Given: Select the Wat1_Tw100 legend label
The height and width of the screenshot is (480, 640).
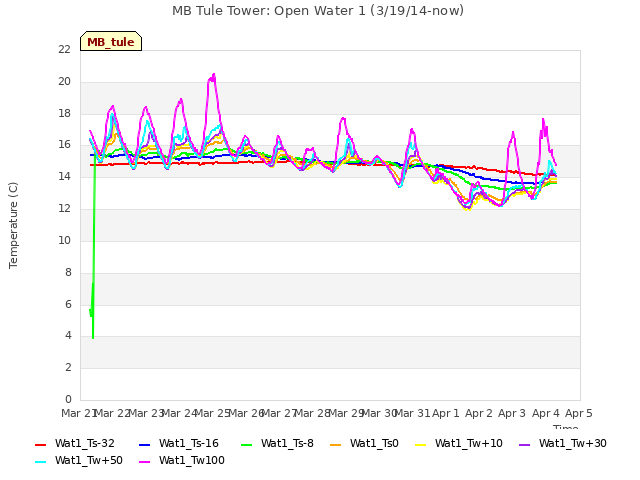Looking at the screenshot, I should (192, 461).
